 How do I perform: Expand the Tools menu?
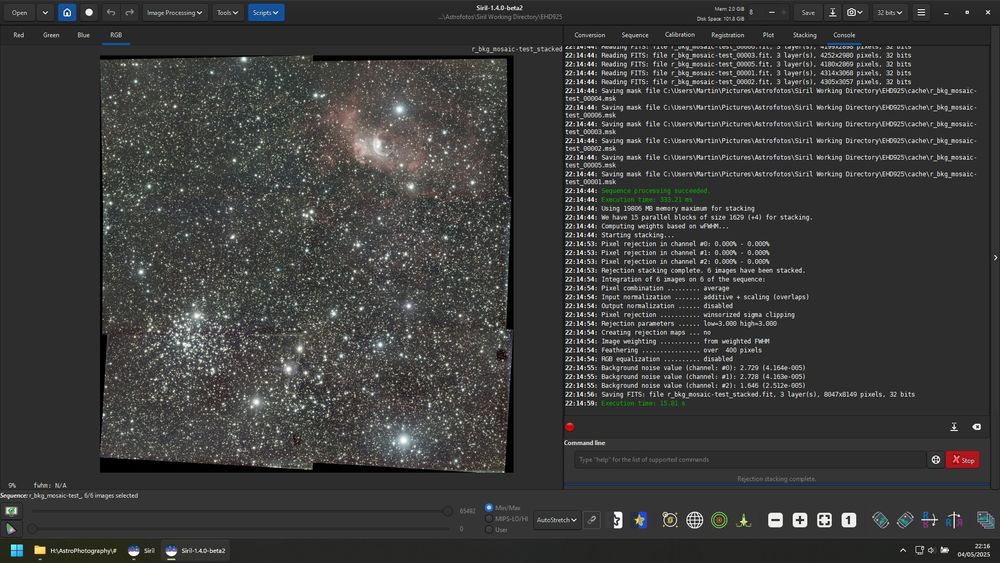tap(227, 12)
